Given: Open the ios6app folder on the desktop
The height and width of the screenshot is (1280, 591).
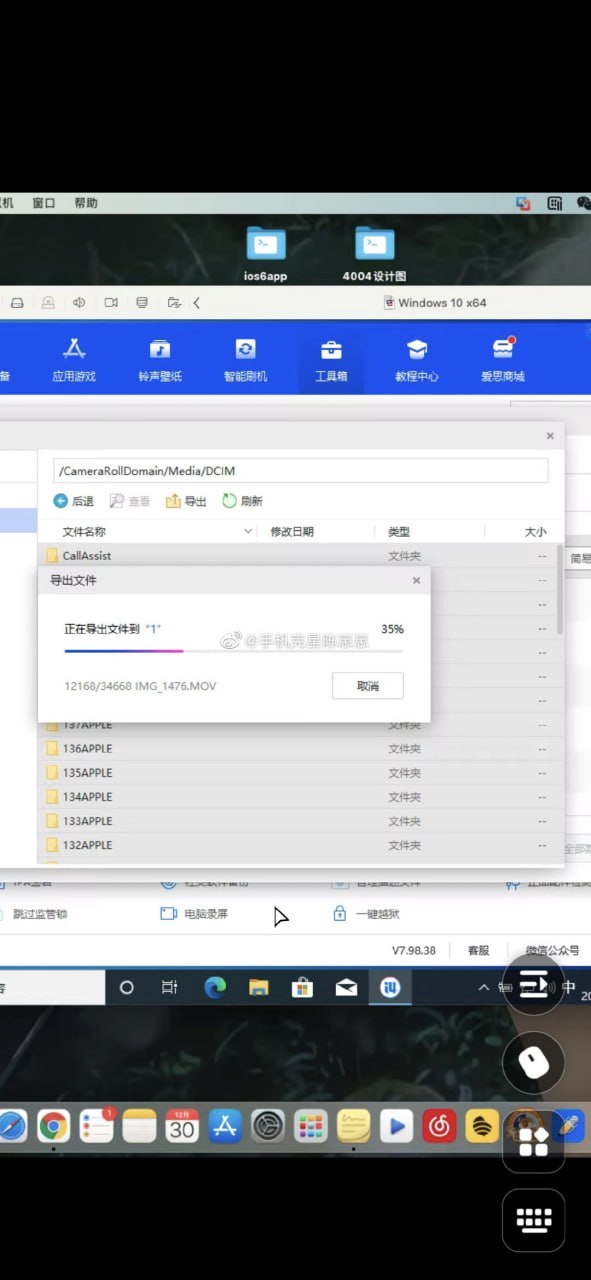Looking at the screenshot, I should [266, 254].
